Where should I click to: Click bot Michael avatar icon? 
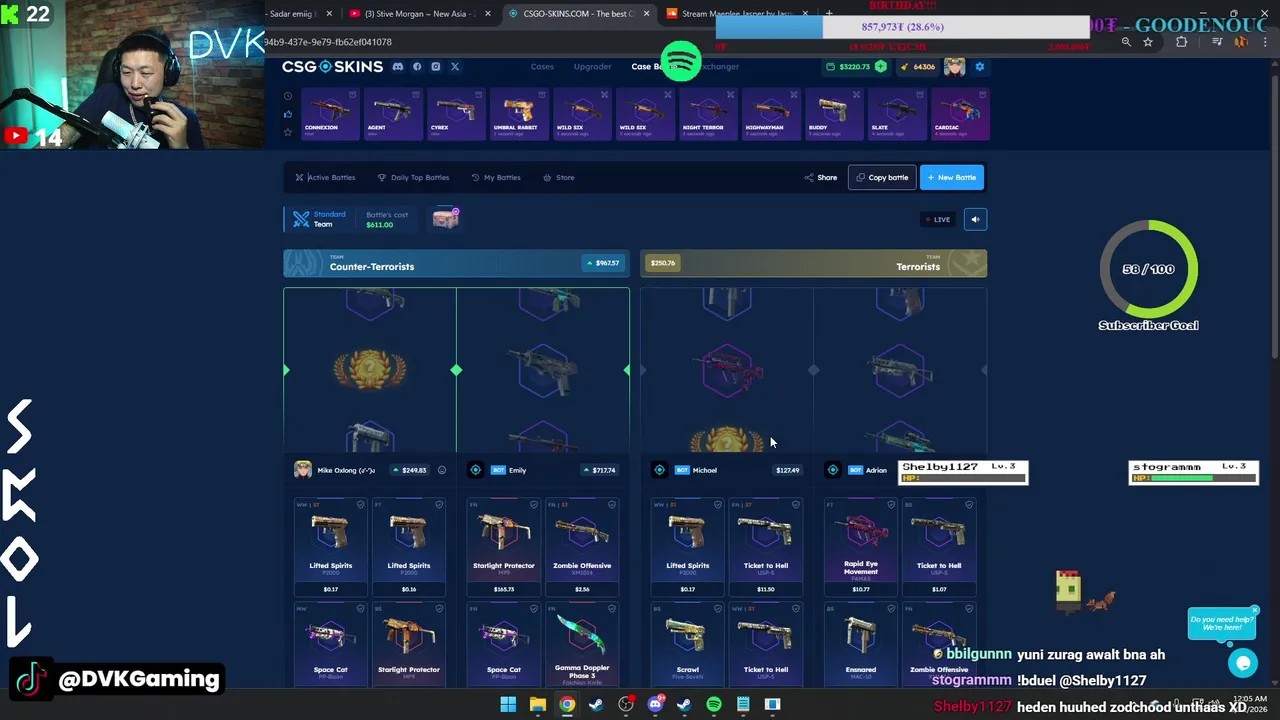tap(660, 470)
